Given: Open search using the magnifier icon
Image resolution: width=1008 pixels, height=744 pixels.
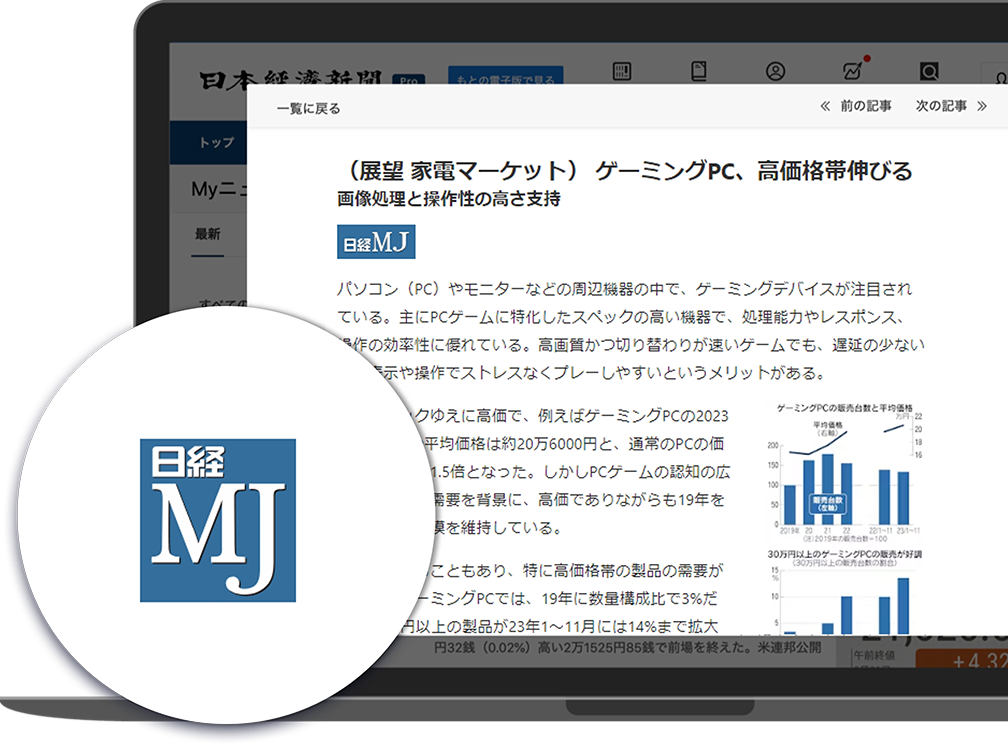Looking at the screenshot, I should point(929,72).
